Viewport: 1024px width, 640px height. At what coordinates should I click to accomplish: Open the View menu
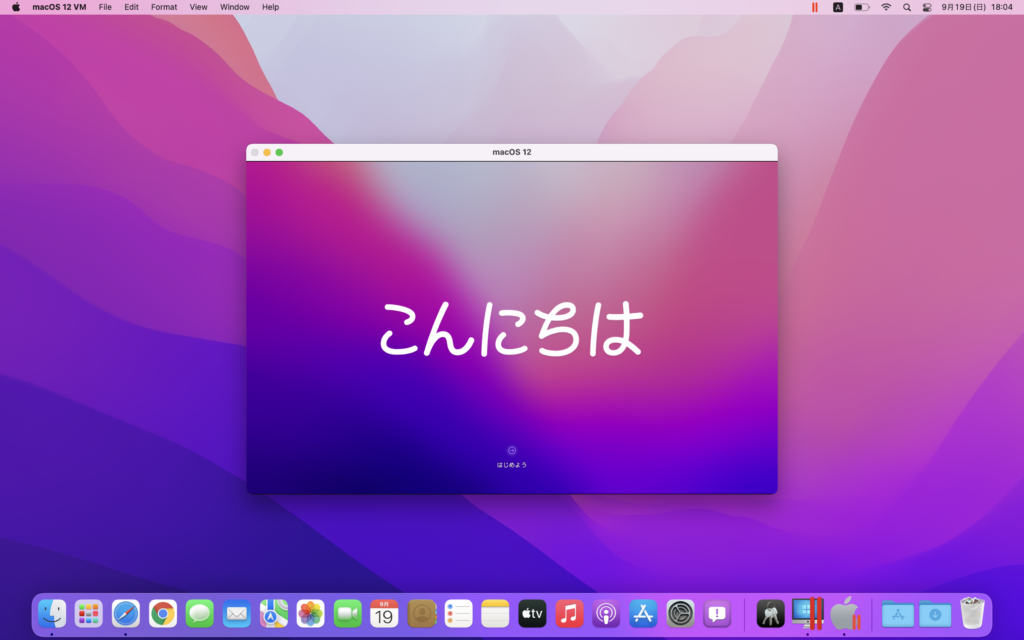[x=199, y=7]
